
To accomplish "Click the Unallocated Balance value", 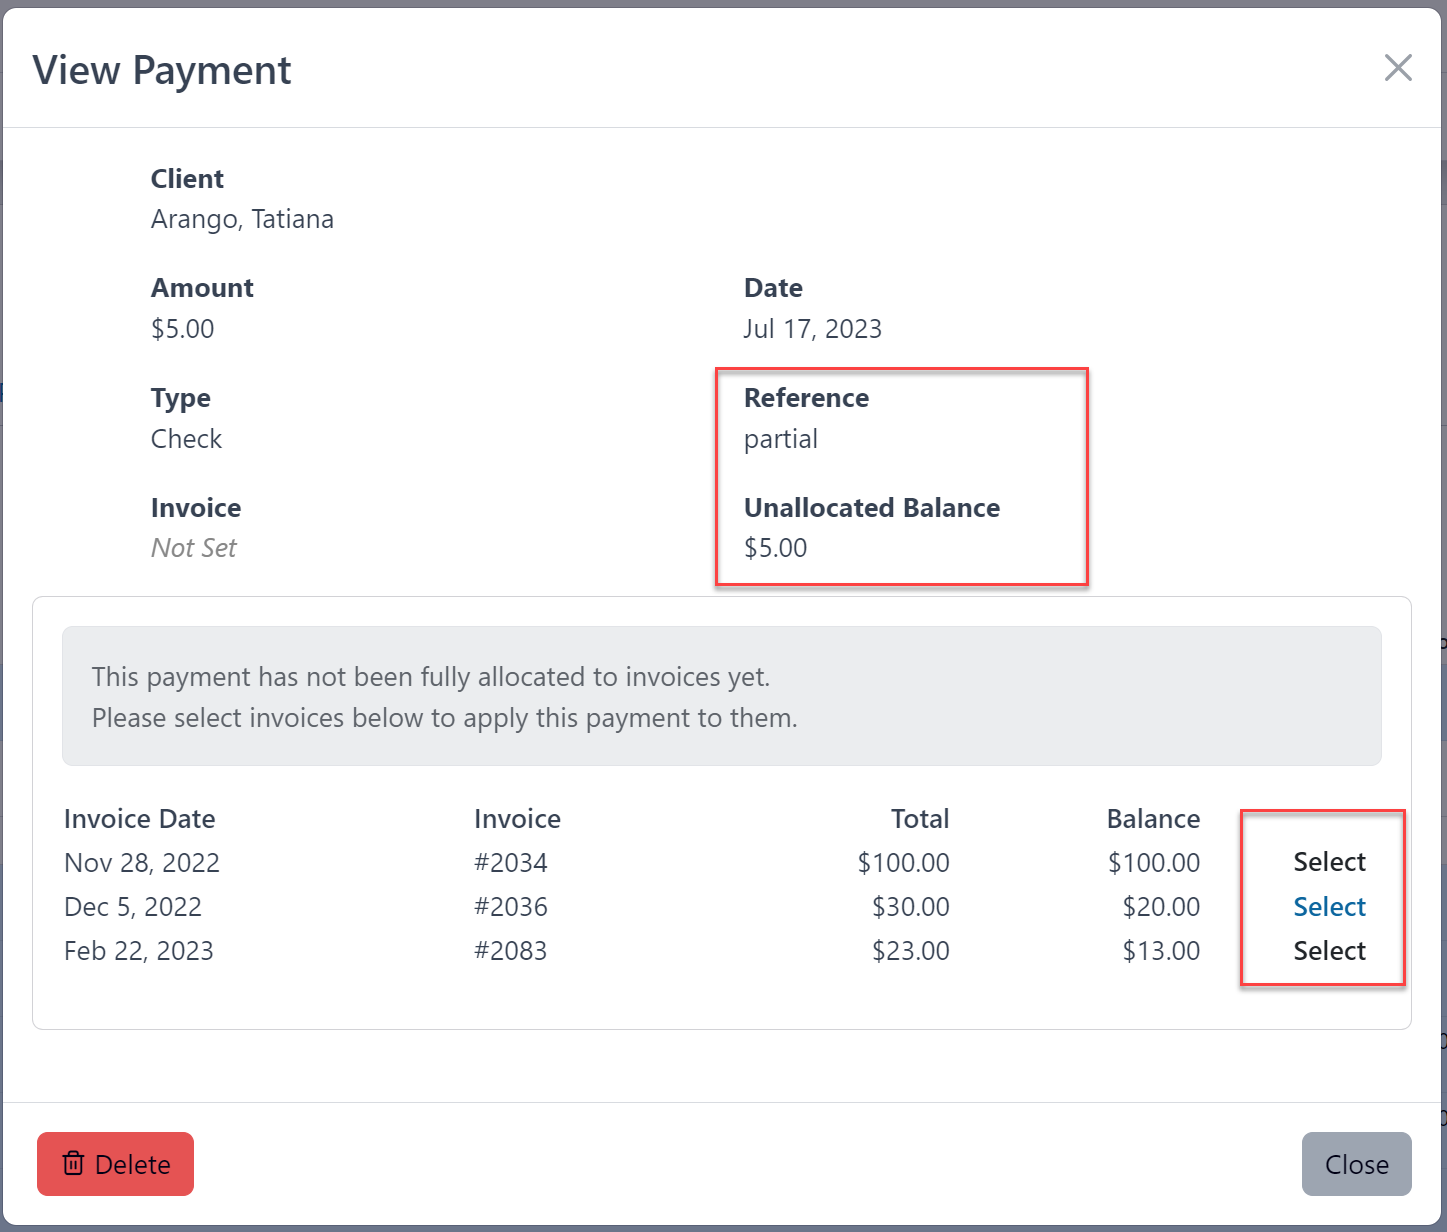I will (x=776, y=547).
